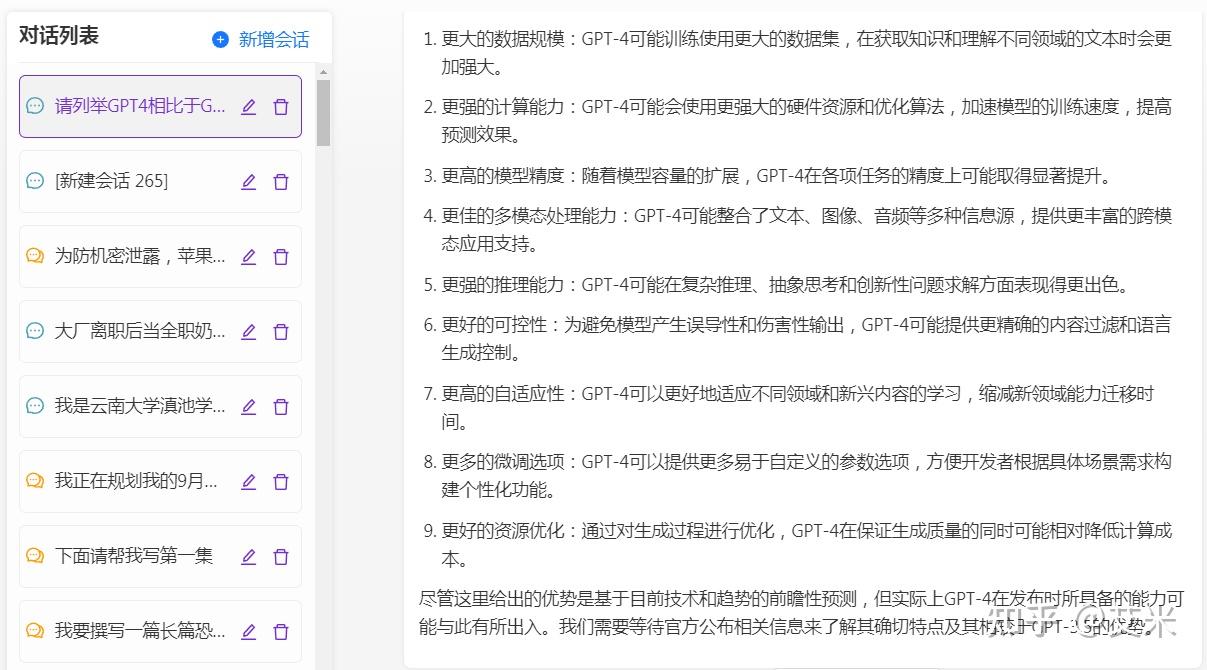
Task: Click the conversation list scrollbar thumb
Action: [323, 113]
